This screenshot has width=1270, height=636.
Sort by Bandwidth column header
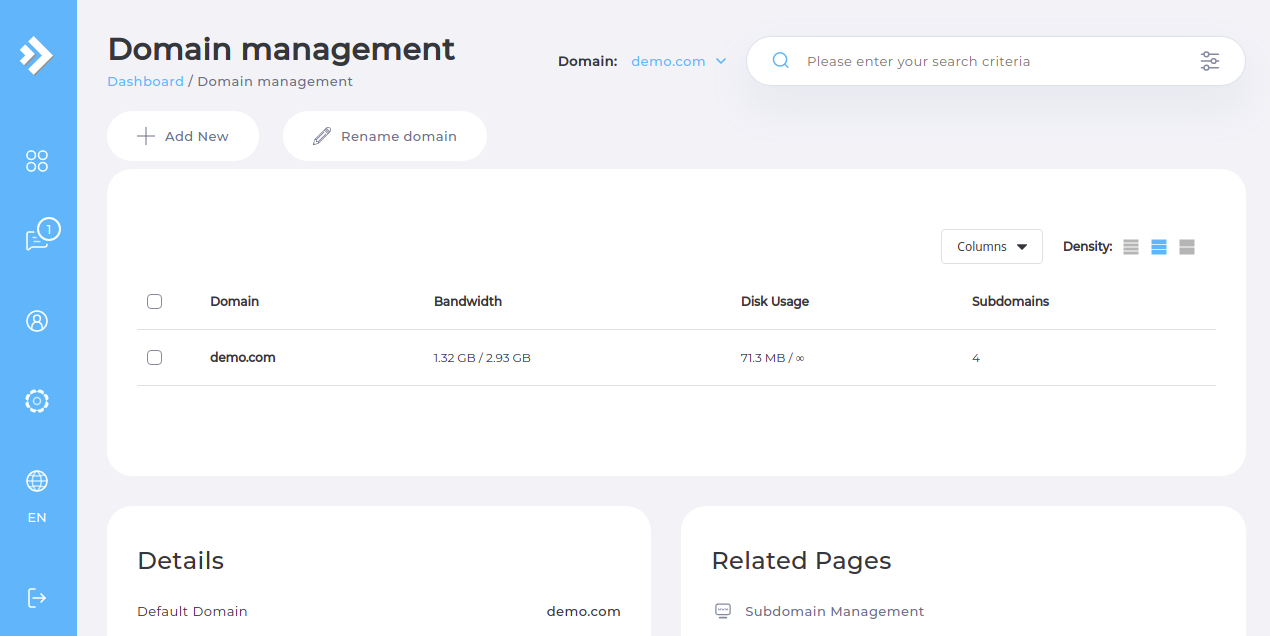point(468,301)
